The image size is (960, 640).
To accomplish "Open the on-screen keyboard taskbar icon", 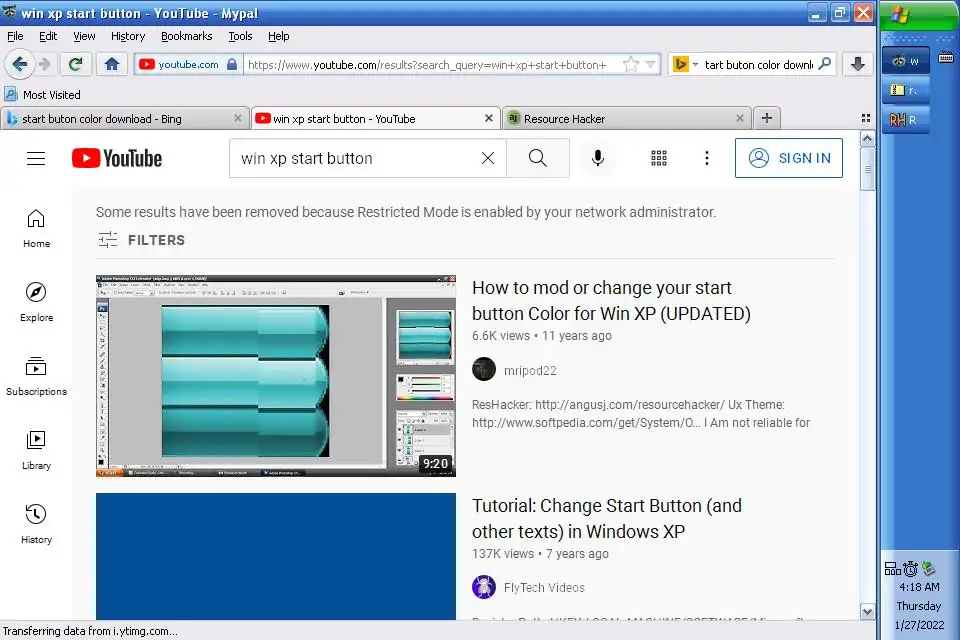I will tap(945, 58).
